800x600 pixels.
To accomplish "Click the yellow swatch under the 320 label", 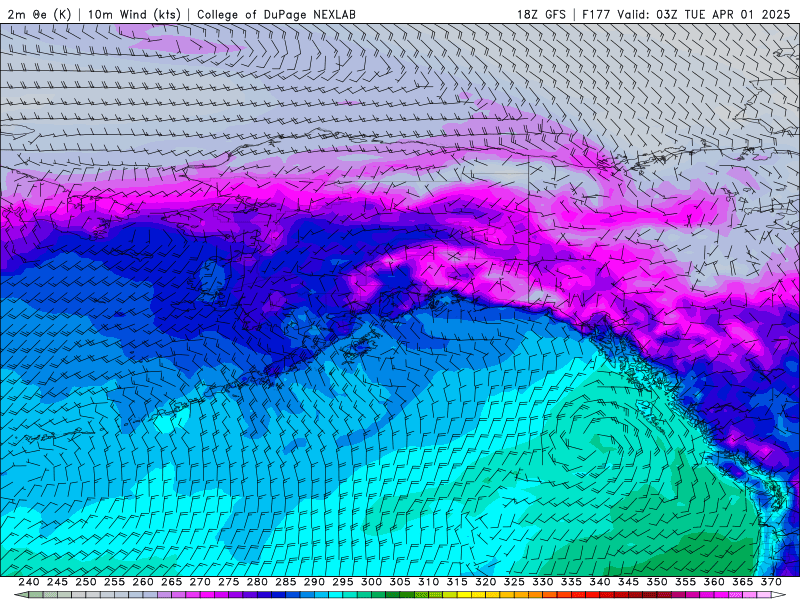I will (478, 595).
